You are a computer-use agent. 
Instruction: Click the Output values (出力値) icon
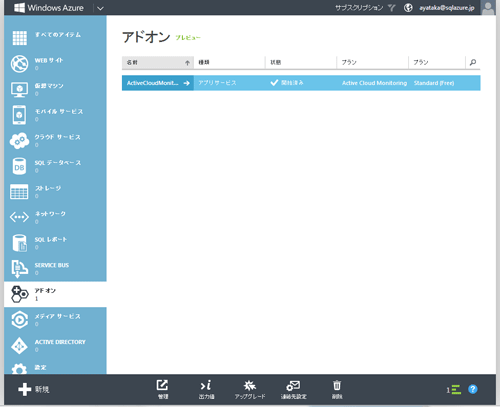coord(206,385)
